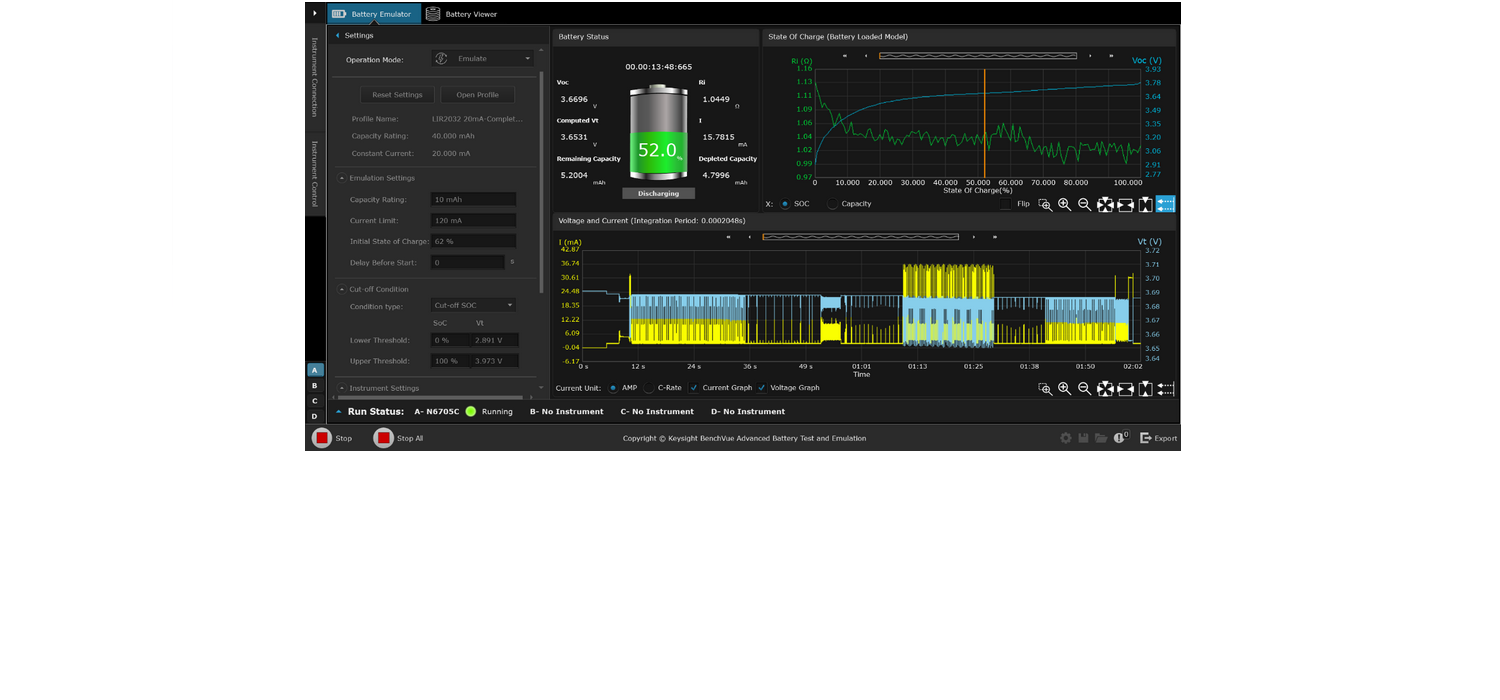Click the Stop All red square icon
Screen dimensions: 1500x700
pos(384,438)
